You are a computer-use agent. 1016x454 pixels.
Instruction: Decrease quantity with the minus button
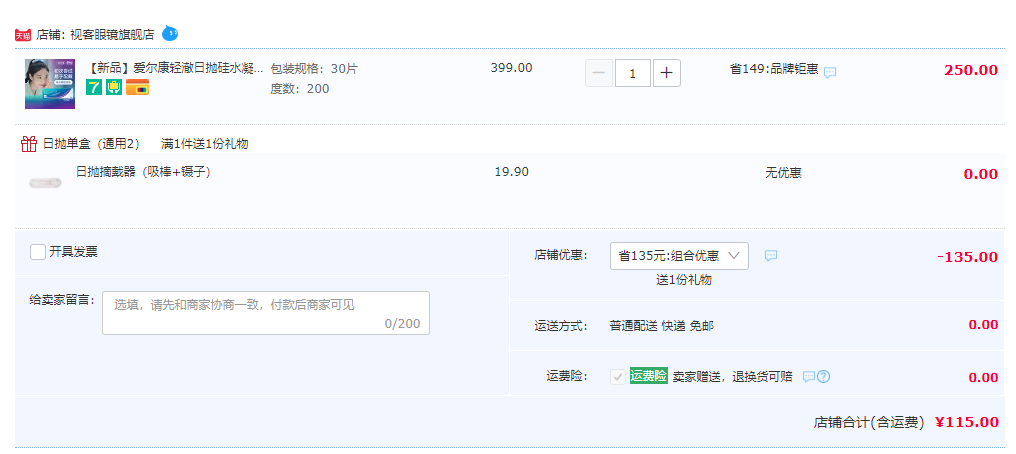pos(599,73)
